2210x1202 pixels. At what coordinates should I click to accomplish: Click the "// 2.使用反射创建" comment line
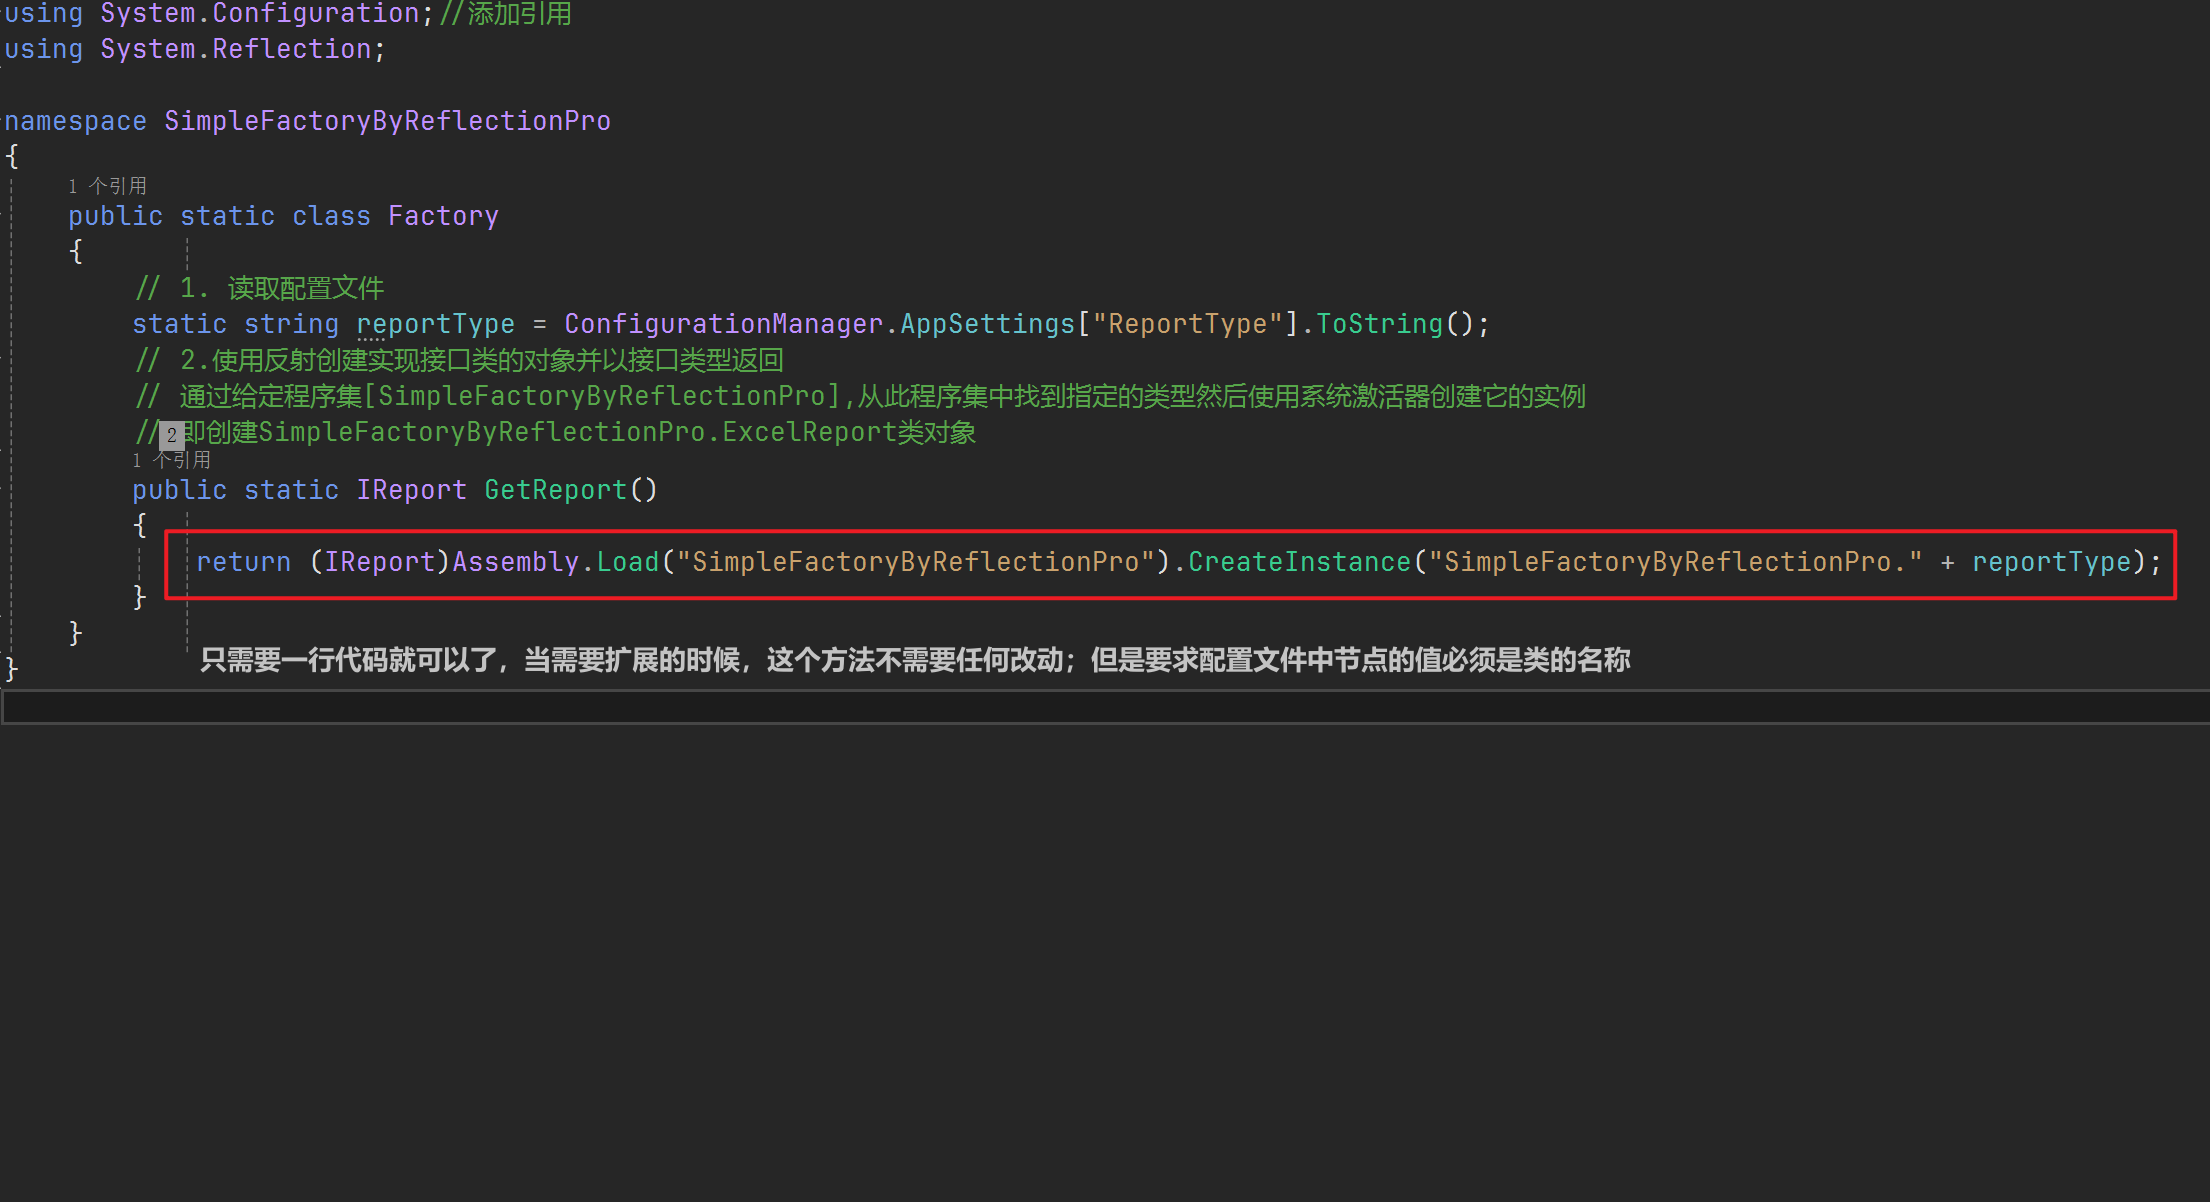coord(459,360)
